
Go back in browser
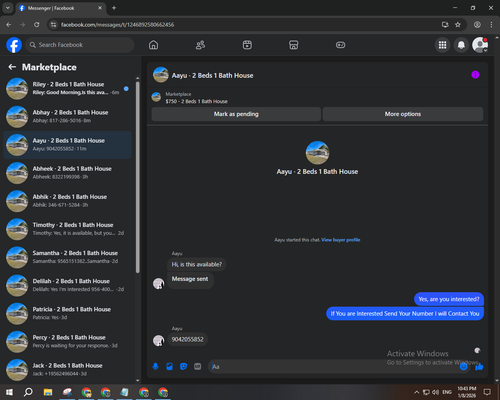tap(9, 25)
